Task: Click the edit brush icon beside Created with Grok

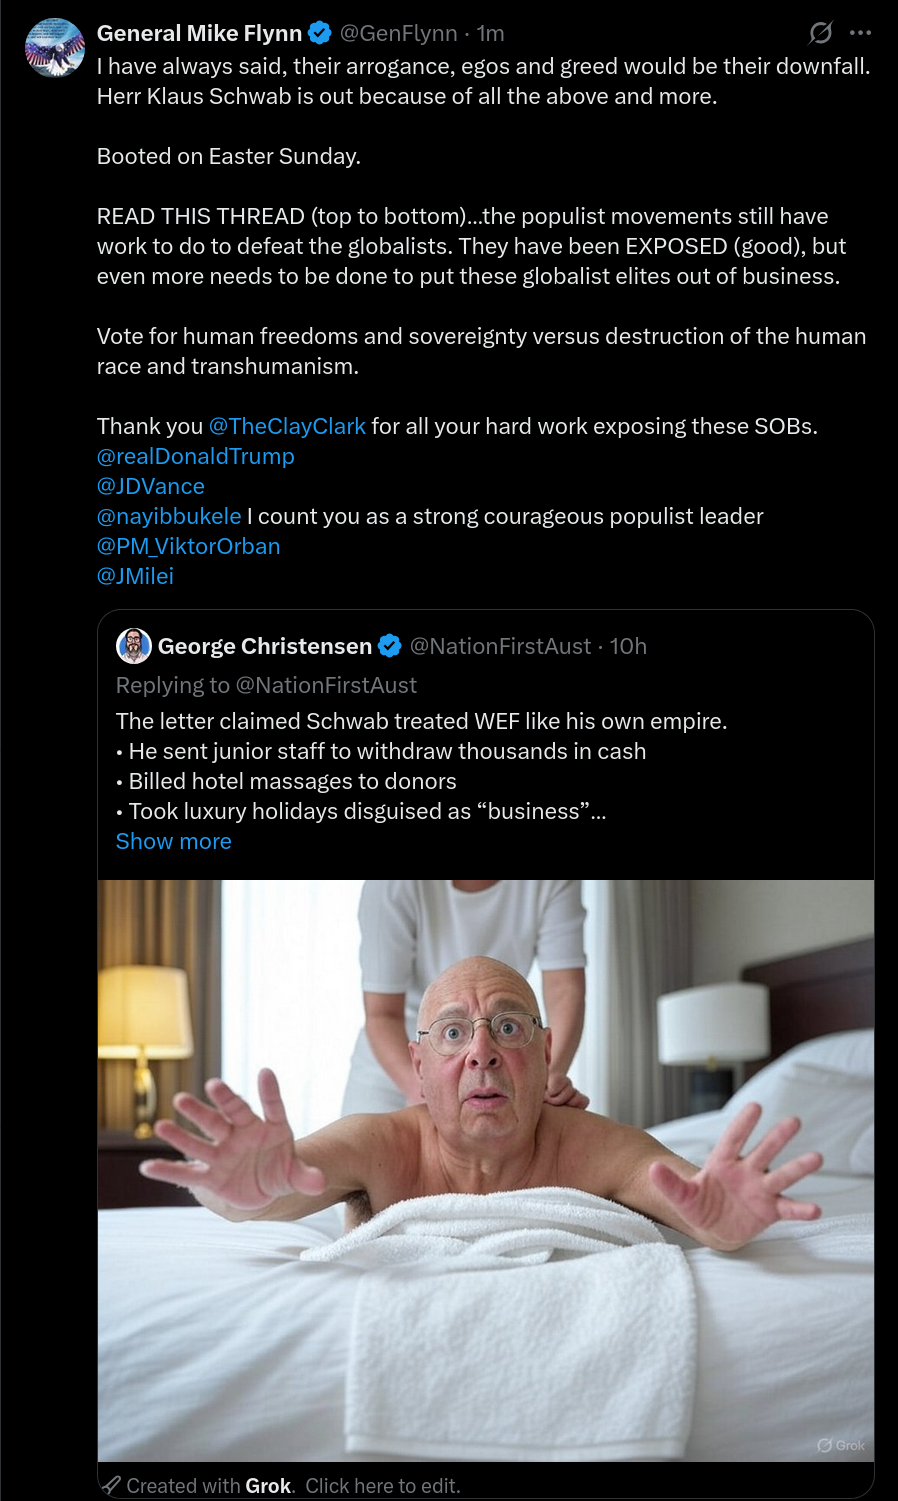Action: (112, 1485)
